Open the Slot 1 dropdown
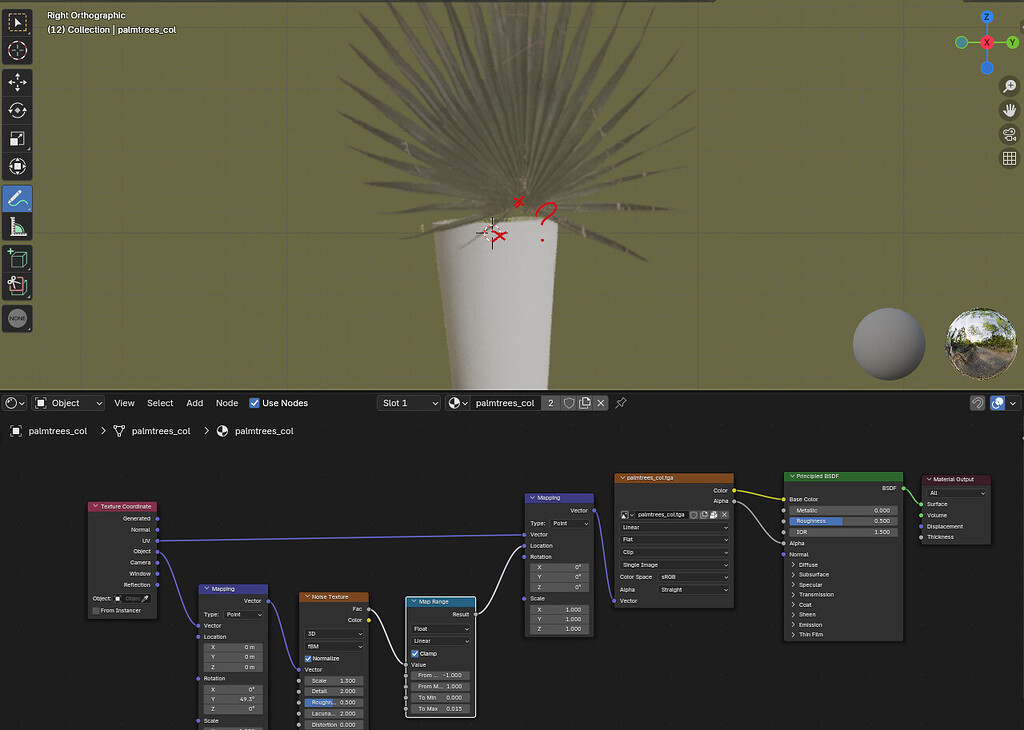Viewport: 1024px width, 730px height. tap(409, 403)
